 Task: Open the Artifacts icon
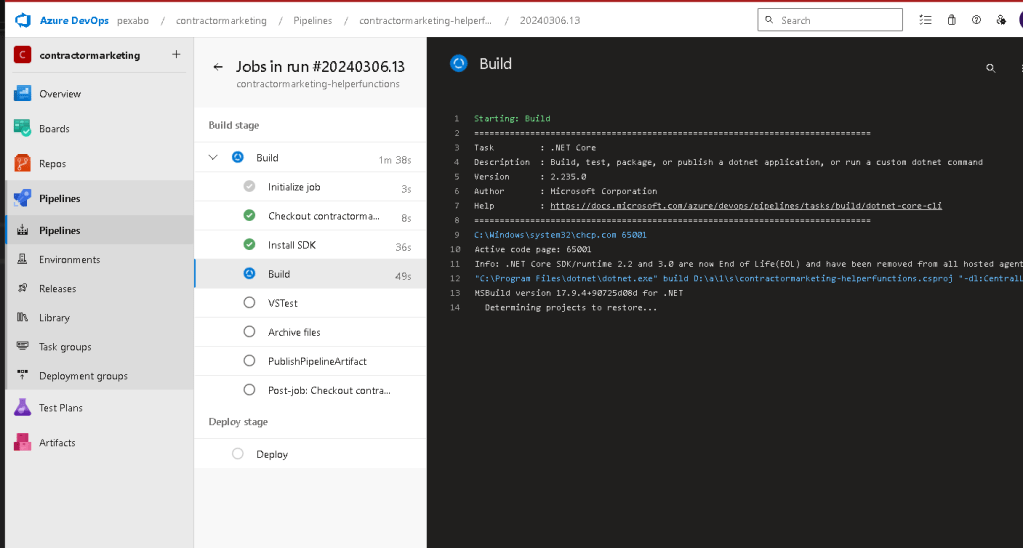[x=22, y=442]
